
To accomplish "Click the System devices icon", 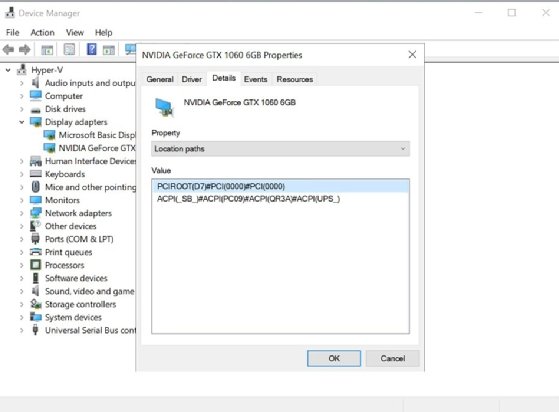I will 36,317.
